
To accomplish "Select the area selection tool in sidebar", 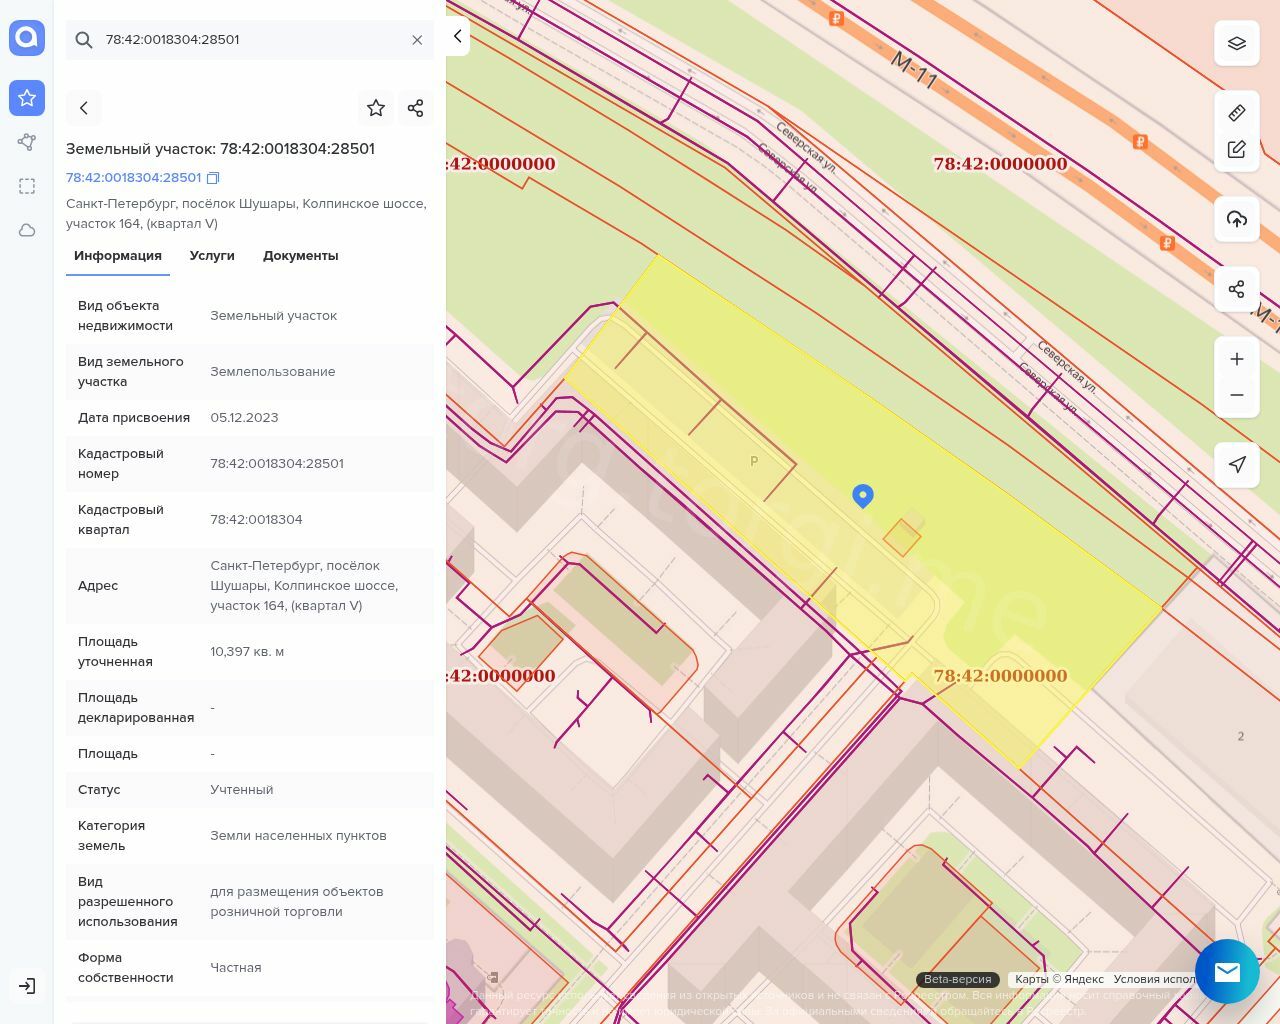I will click(27, 186).
